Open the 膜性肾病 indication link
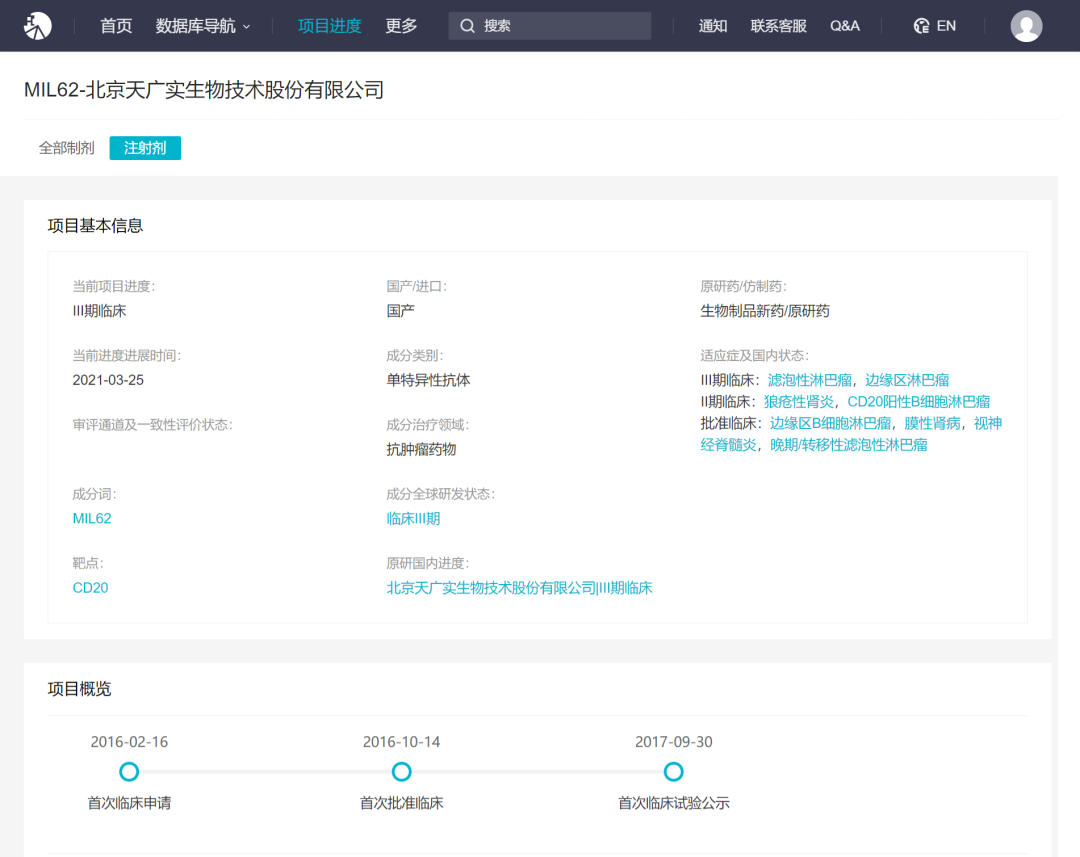1080x857 pixels. (x=932, y=423)
